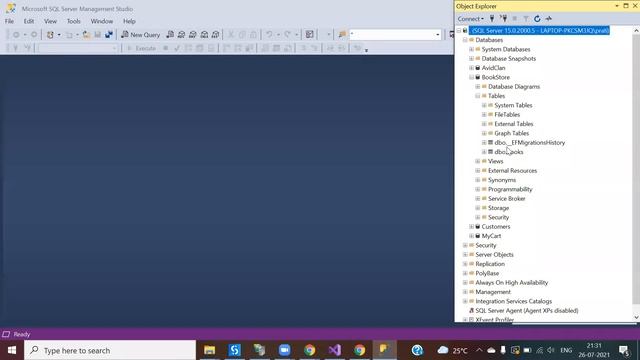The height and width of the screenshot is (360, 640).
Task: Expand the dbo.__EFMigrationsHistory table
Action: [484, 142]
